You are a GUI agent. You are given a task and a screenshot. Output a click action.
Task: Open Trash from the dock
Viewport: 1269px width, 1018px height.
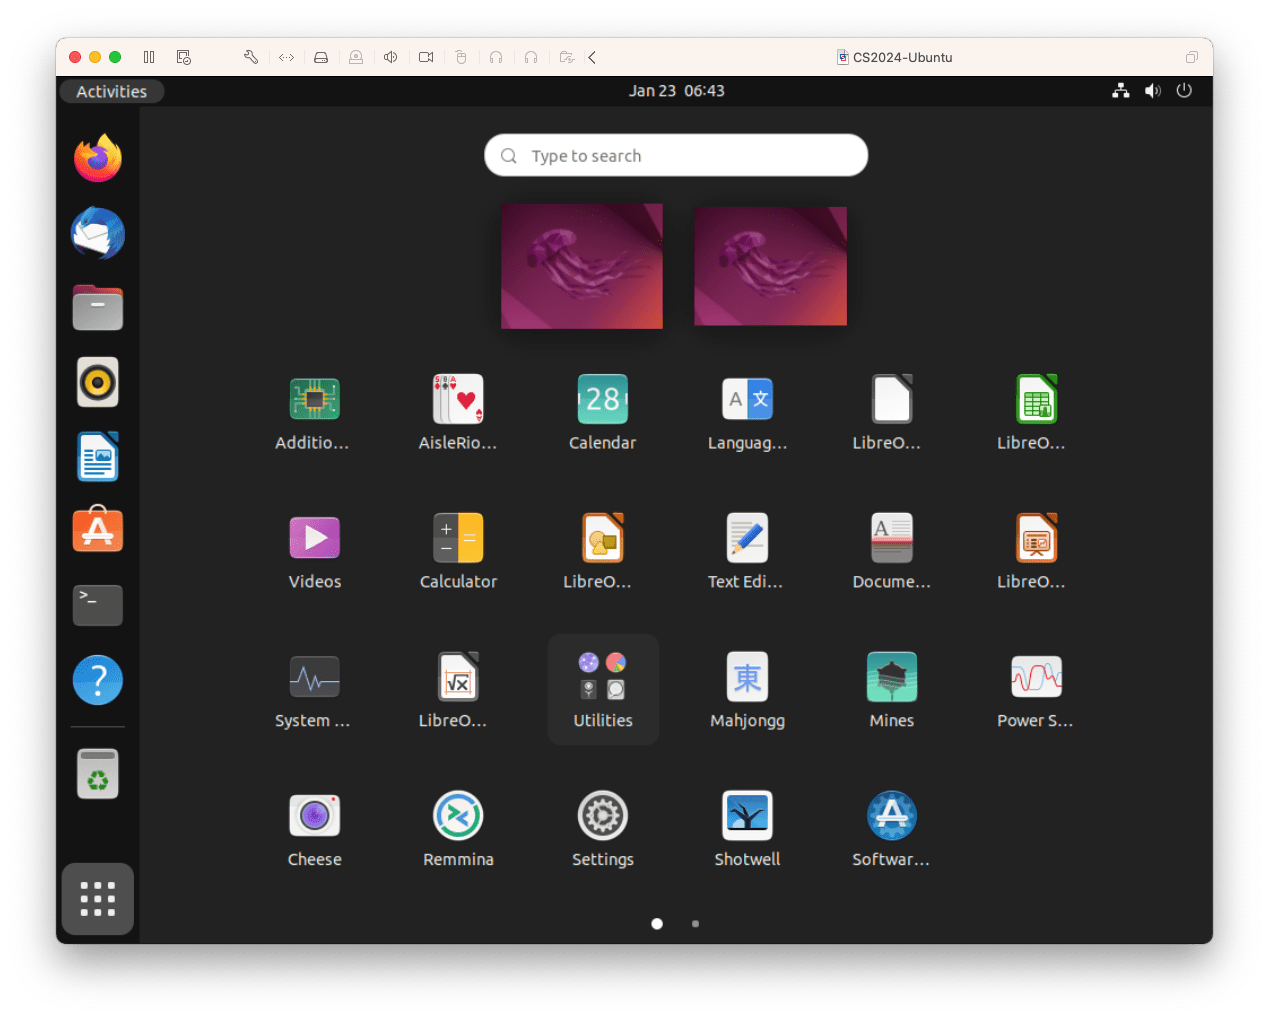[97, 773]
